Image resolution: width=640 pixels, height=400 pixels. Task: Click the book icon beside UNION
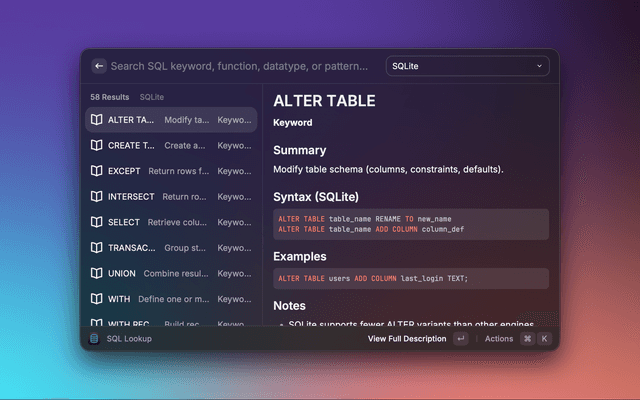point(96,273)
